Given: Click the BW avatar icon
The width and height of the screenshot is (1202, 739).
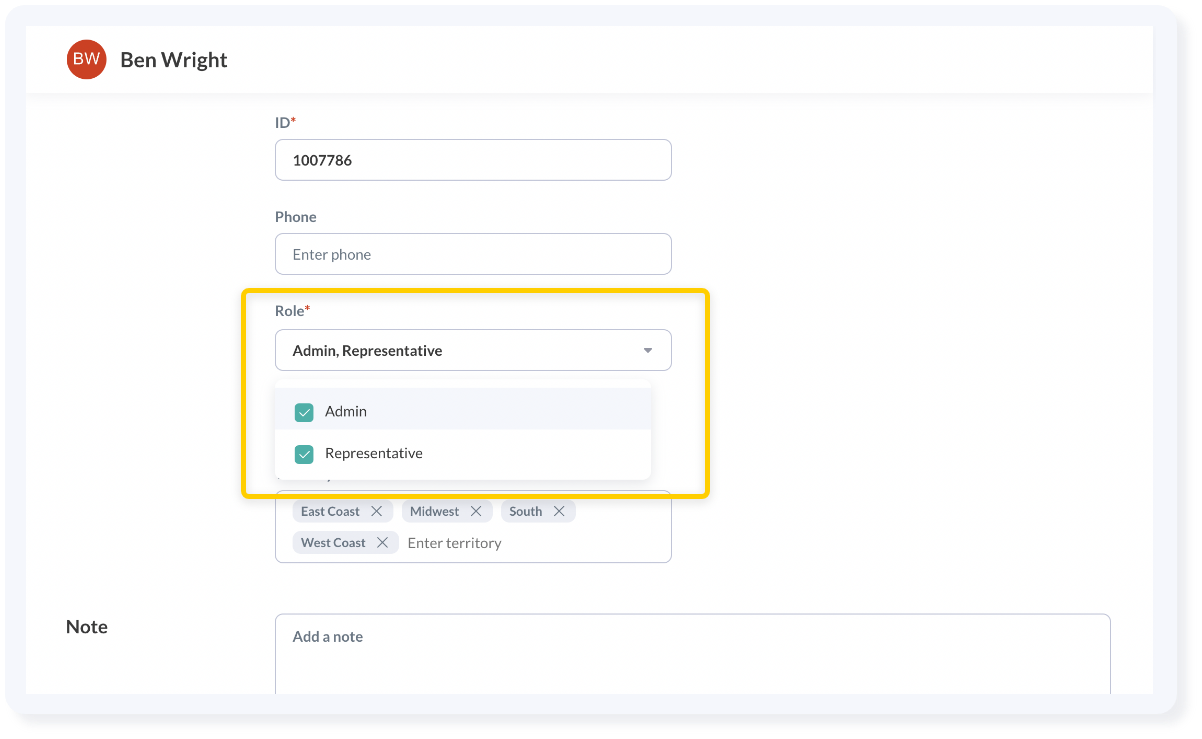Looking at the screenshot, I should (86, 59).
